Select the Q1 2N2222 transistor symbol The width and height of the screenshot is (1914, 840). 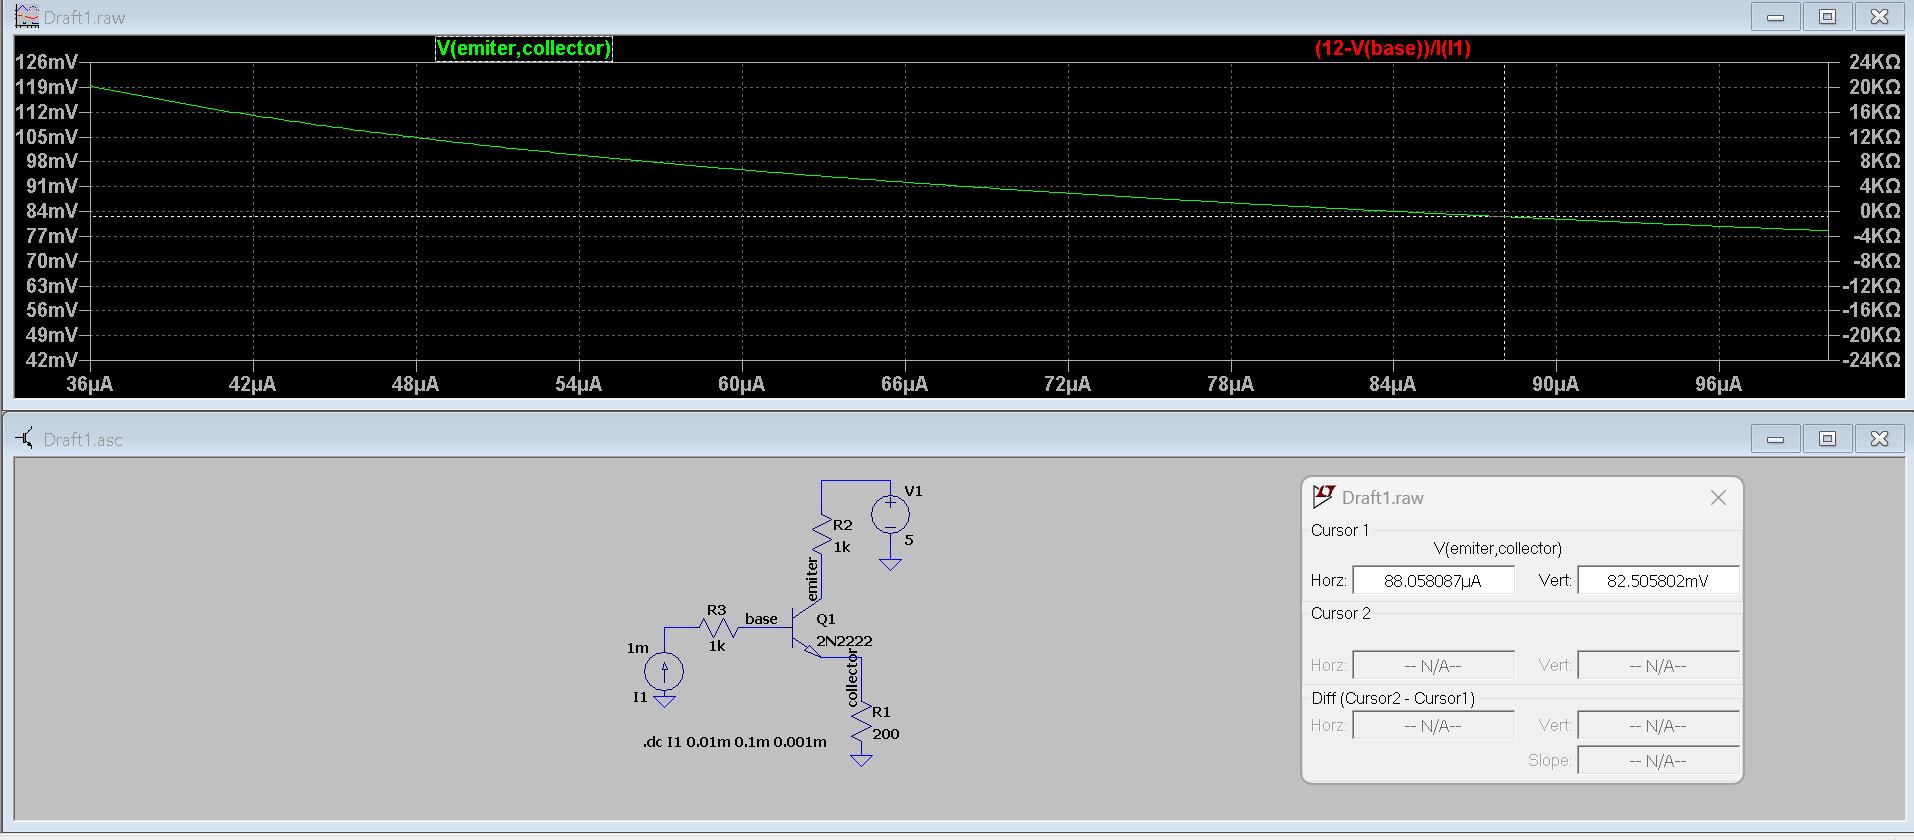(x=805, y=630)
